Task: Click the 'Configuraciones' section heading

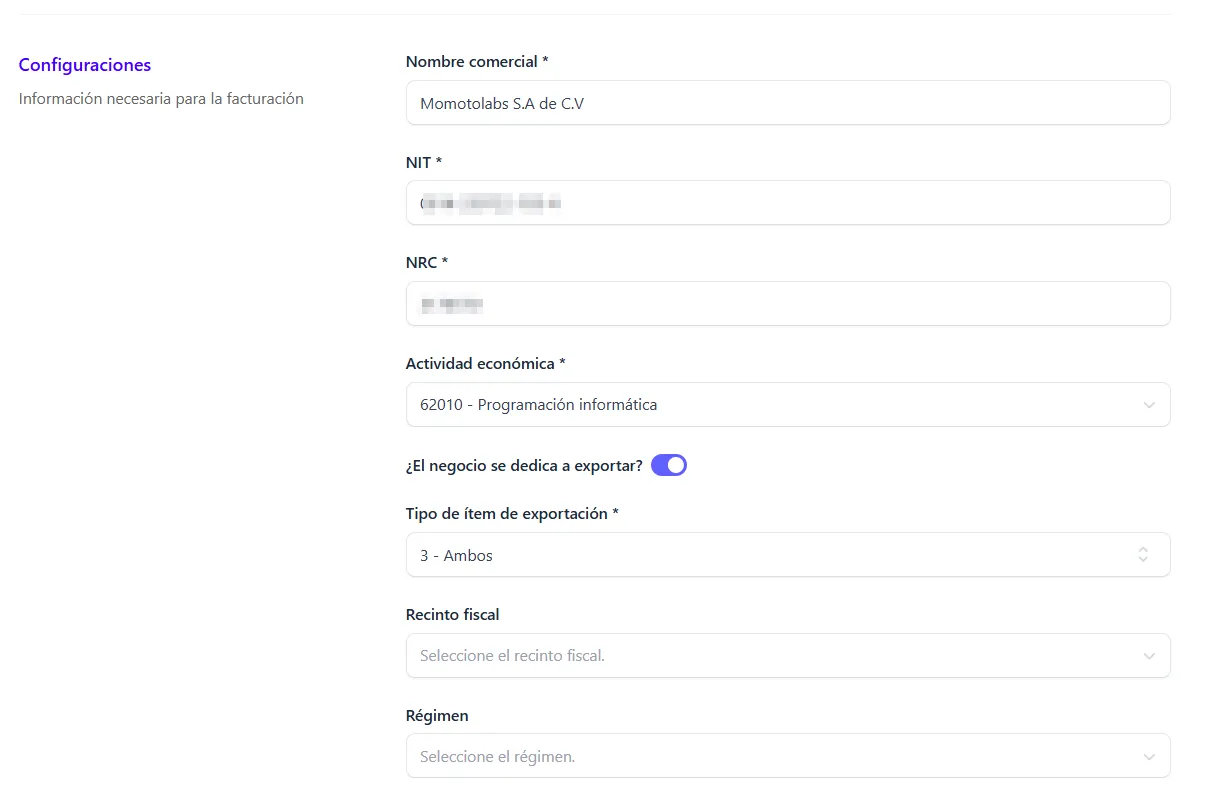Action: click(85, 65)
